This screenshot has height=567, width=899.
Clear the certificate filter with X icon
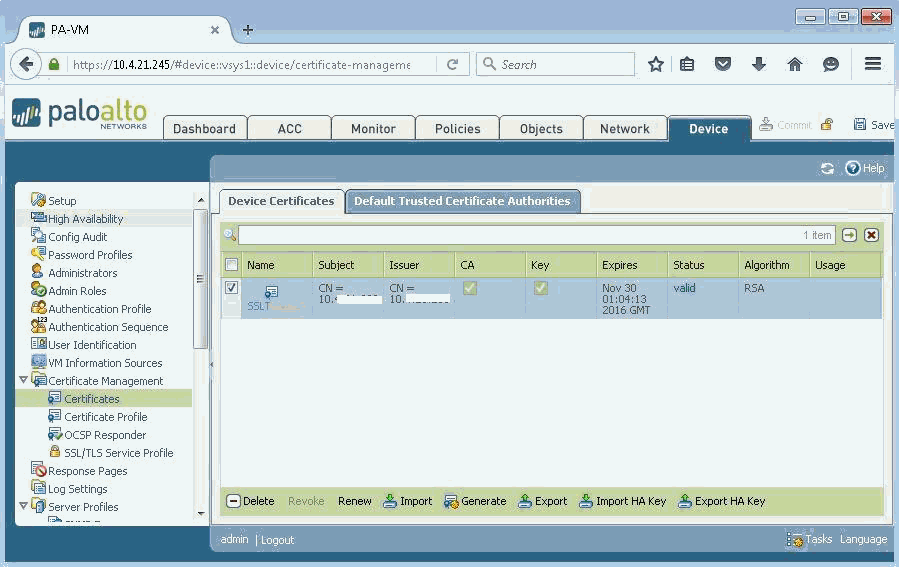point(871,235)
